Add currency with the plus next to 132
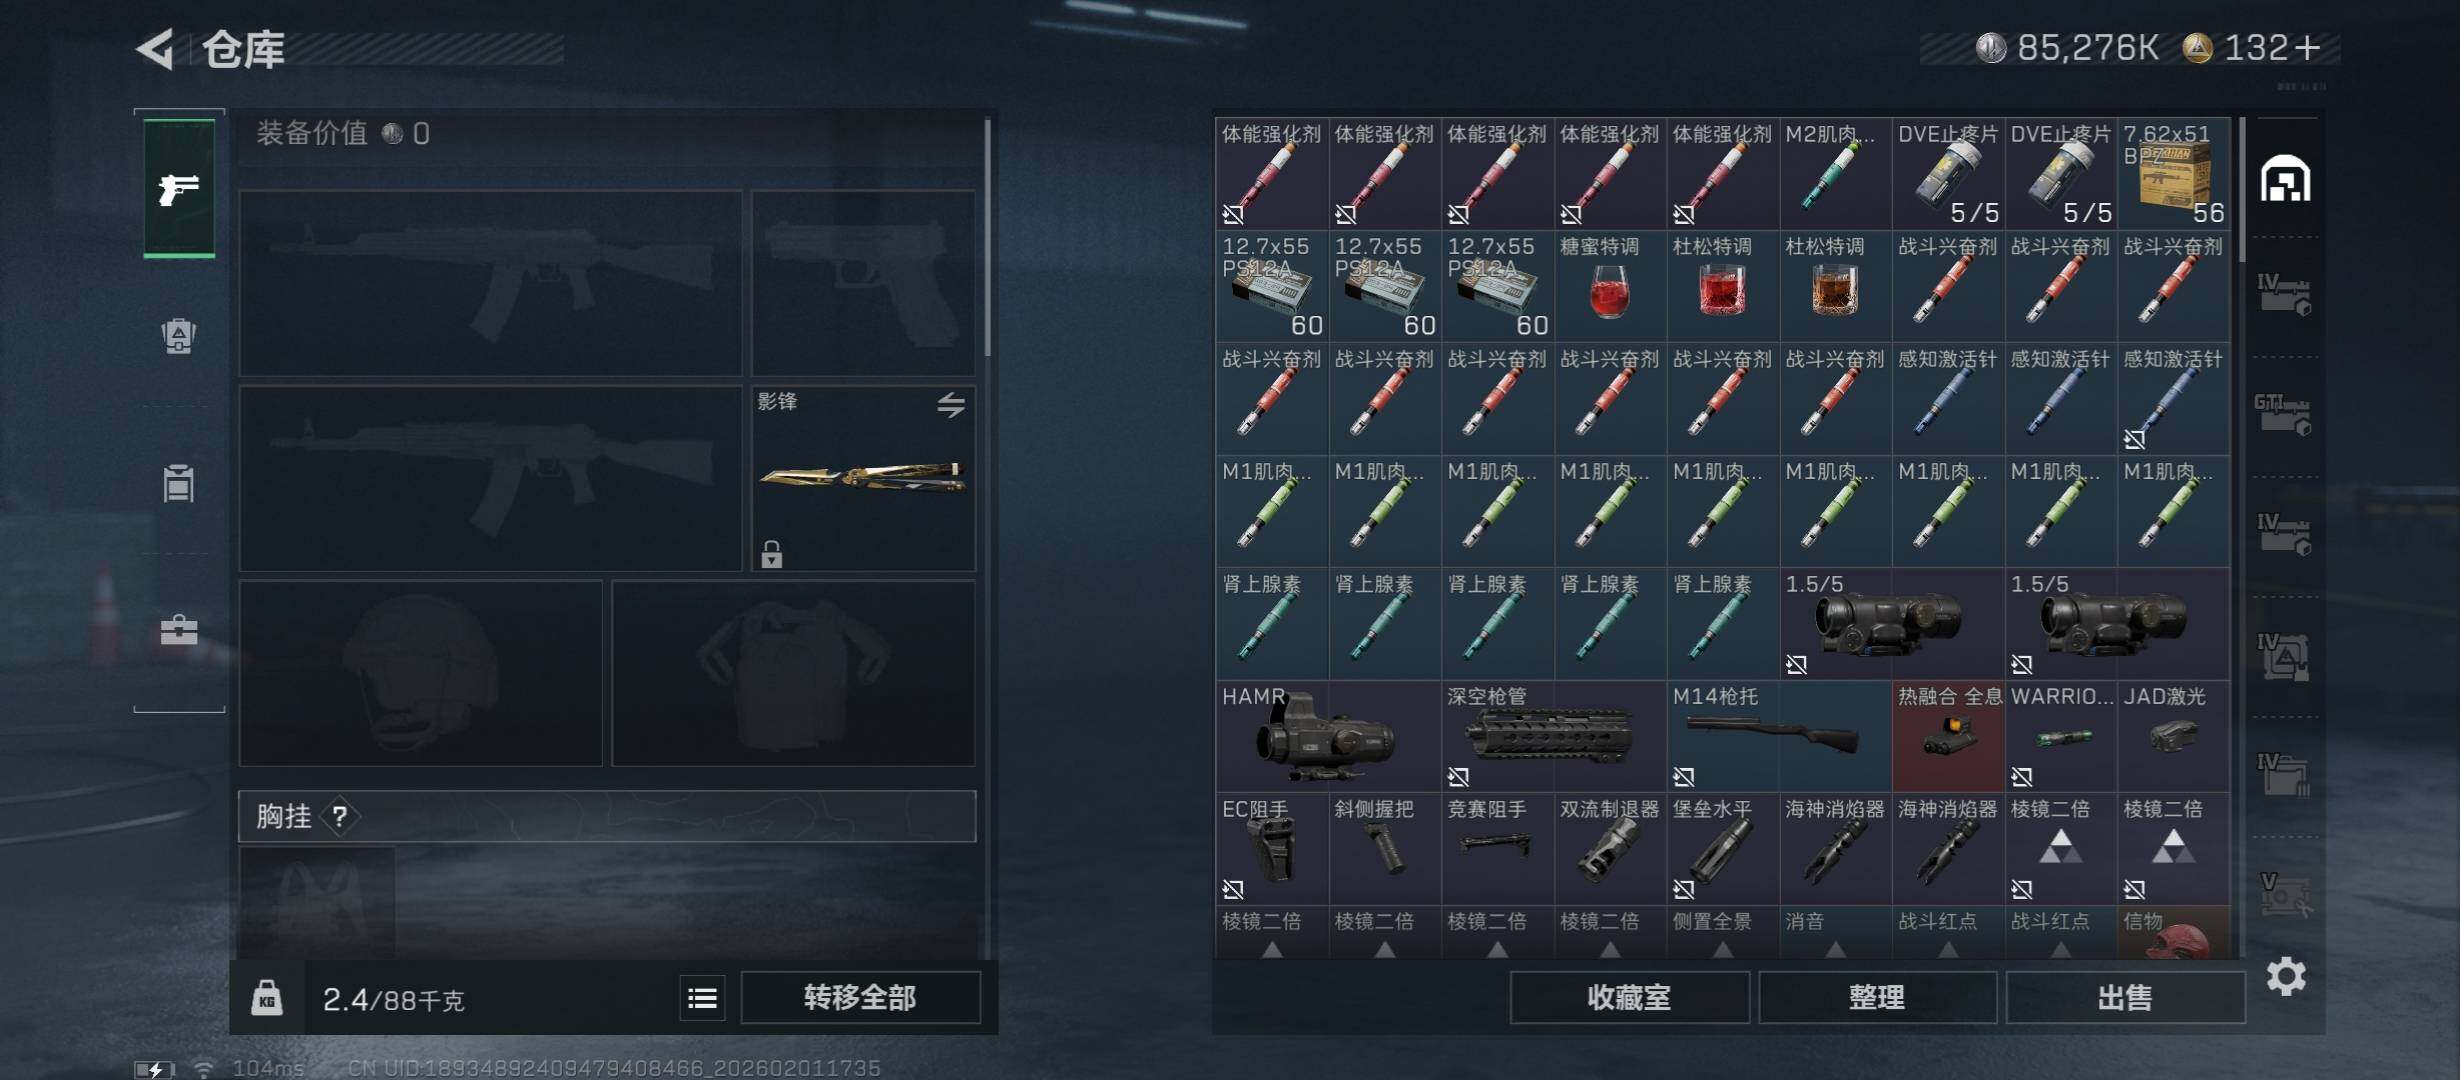2460x1080 pixels. [x=2307, y=48]
